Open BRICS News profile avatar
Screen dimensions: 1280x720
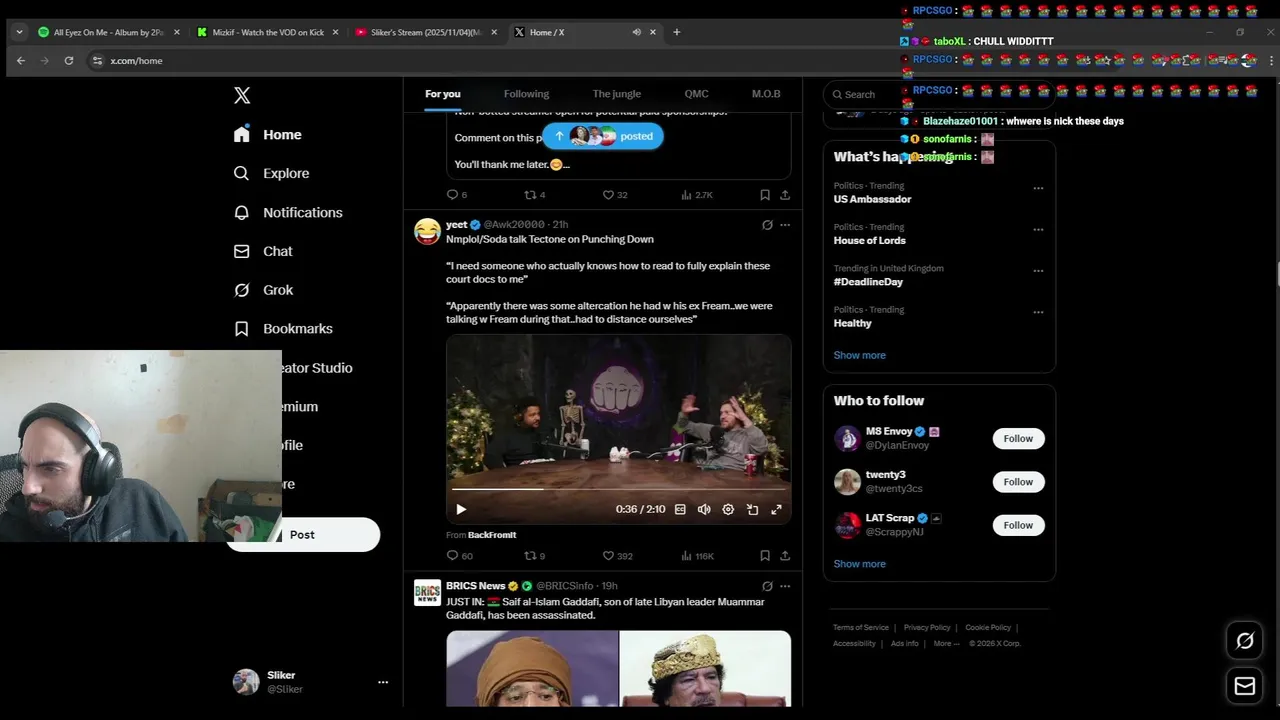click(x=427, y=592)
